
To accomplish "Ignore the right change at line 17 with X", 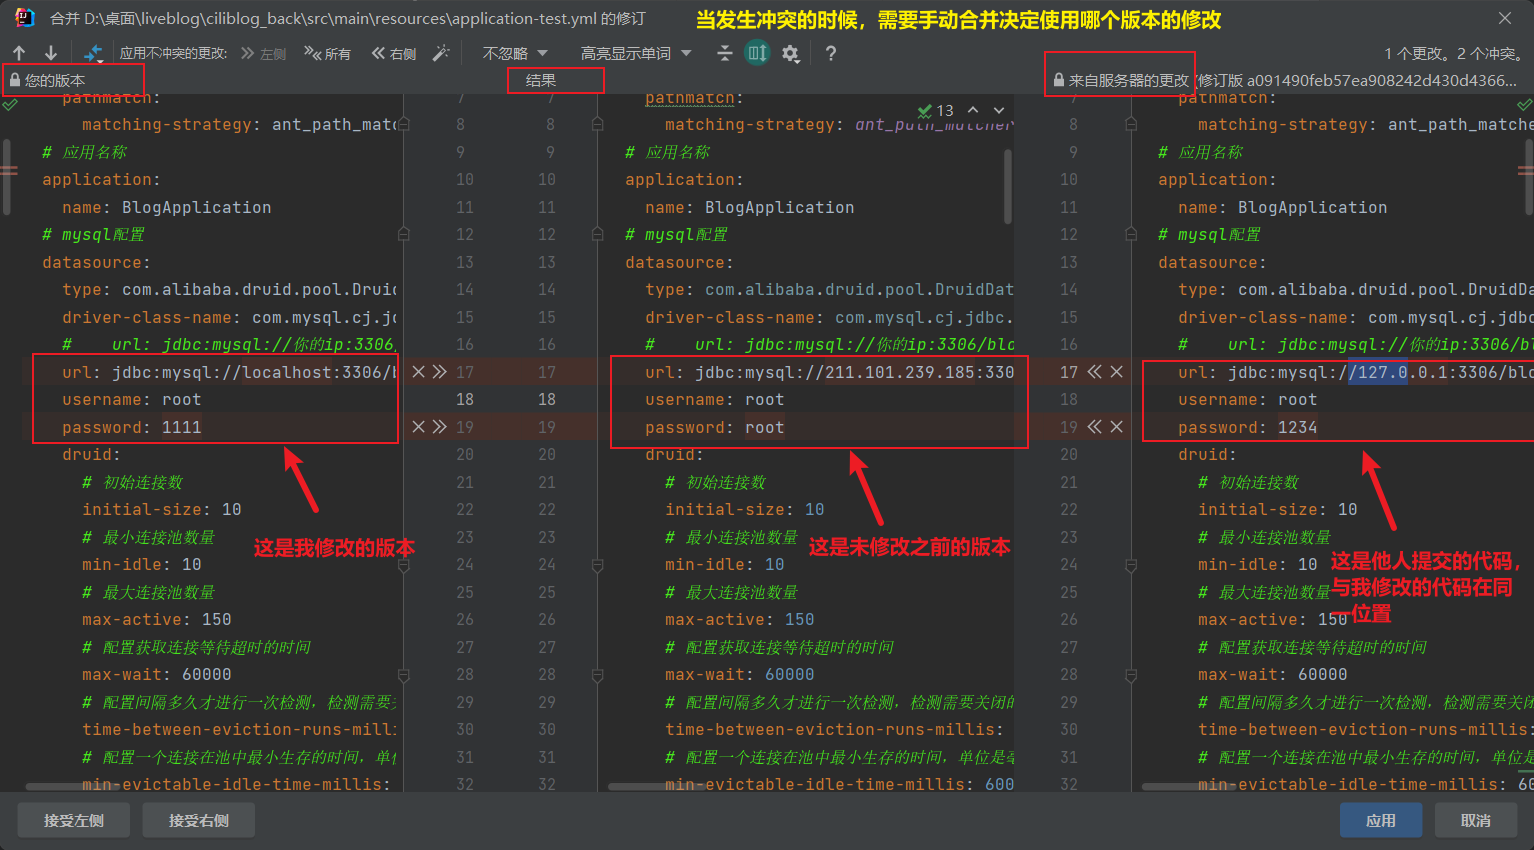I will (x=1116, y=372).
